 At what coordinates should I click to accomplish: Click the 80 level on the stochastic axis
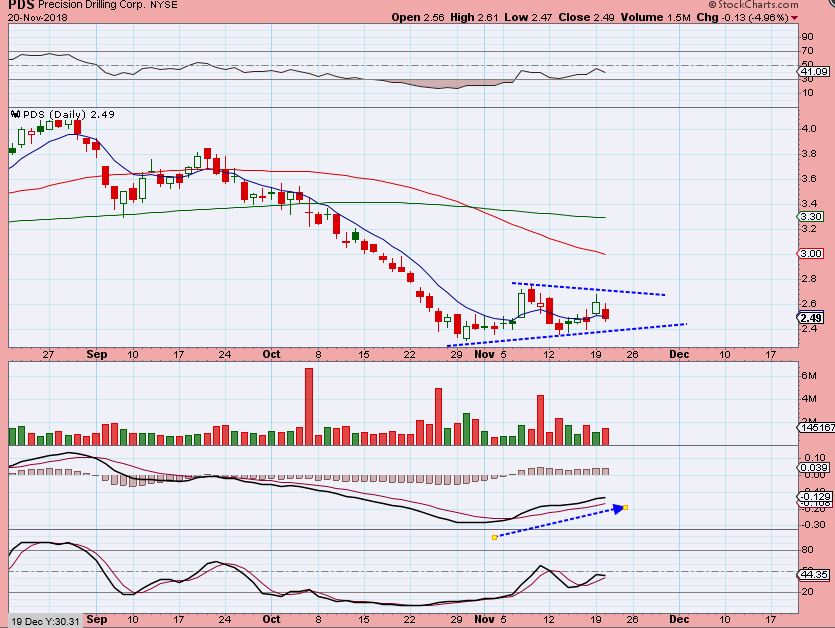point(807,550)
